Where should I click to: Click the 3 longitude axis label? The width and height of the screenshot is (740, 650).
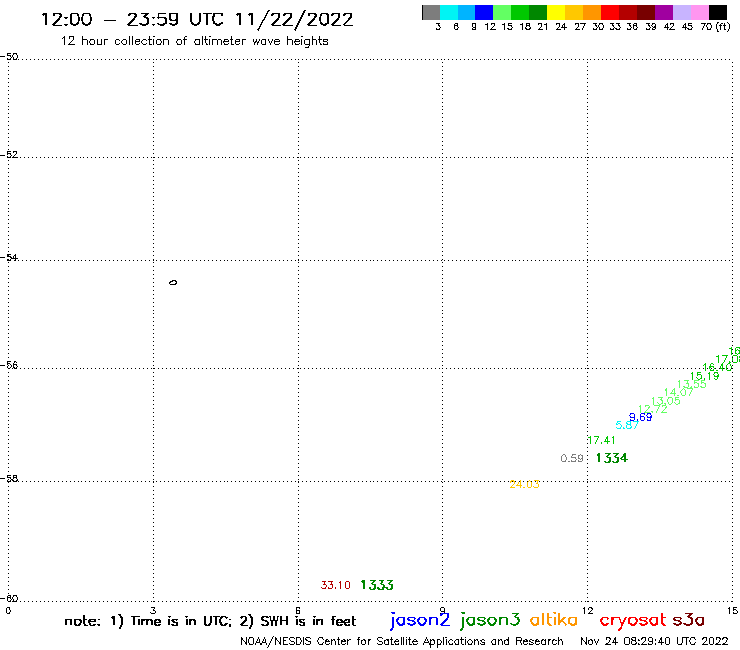[153, 611]
